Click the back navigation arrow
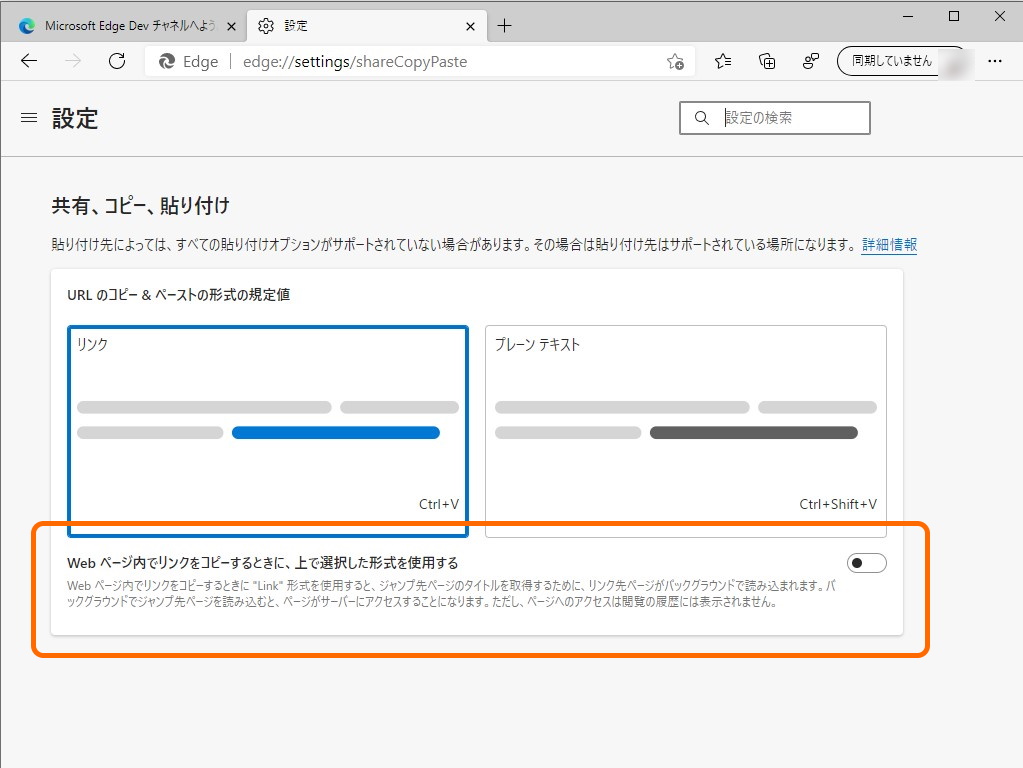 28,60
